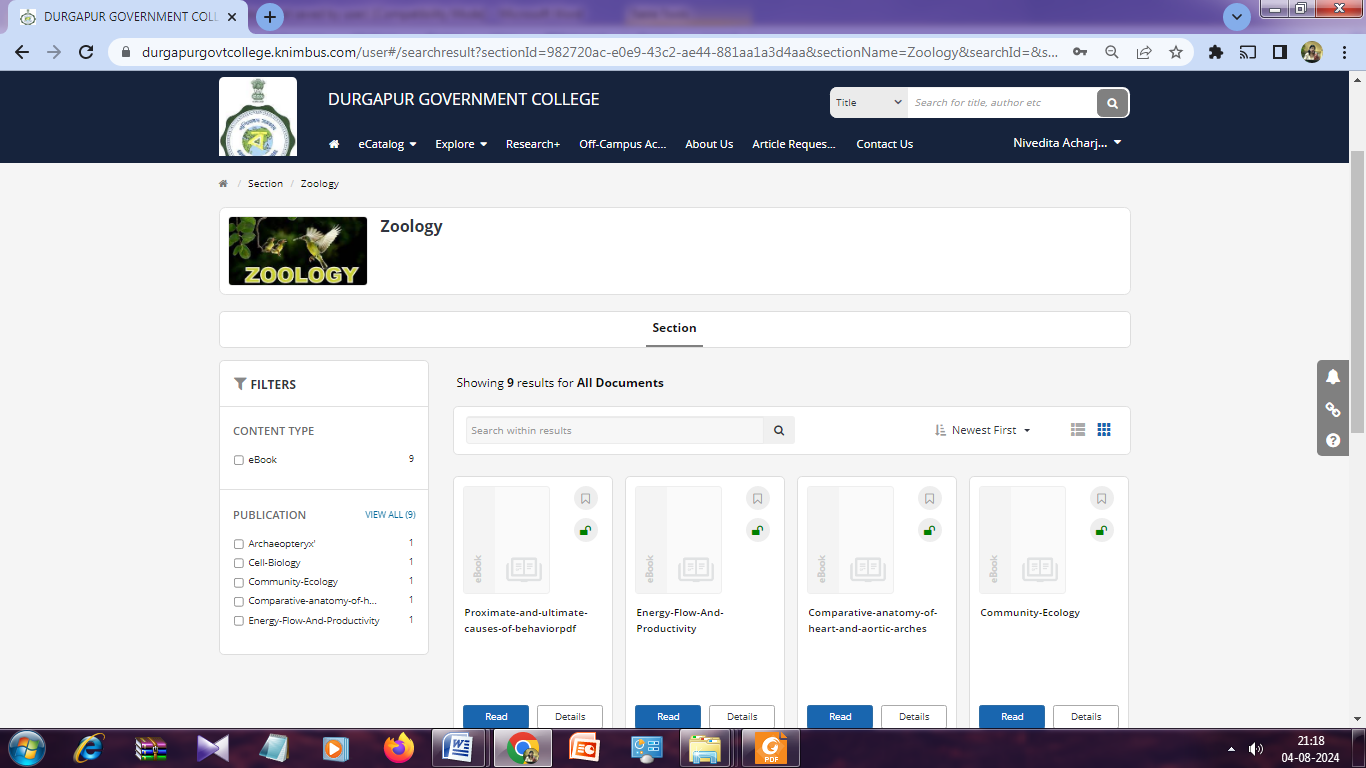Switch to grid view layout icon
This screenshot has height=768, width=1366.
click(x=1104, y=430)
